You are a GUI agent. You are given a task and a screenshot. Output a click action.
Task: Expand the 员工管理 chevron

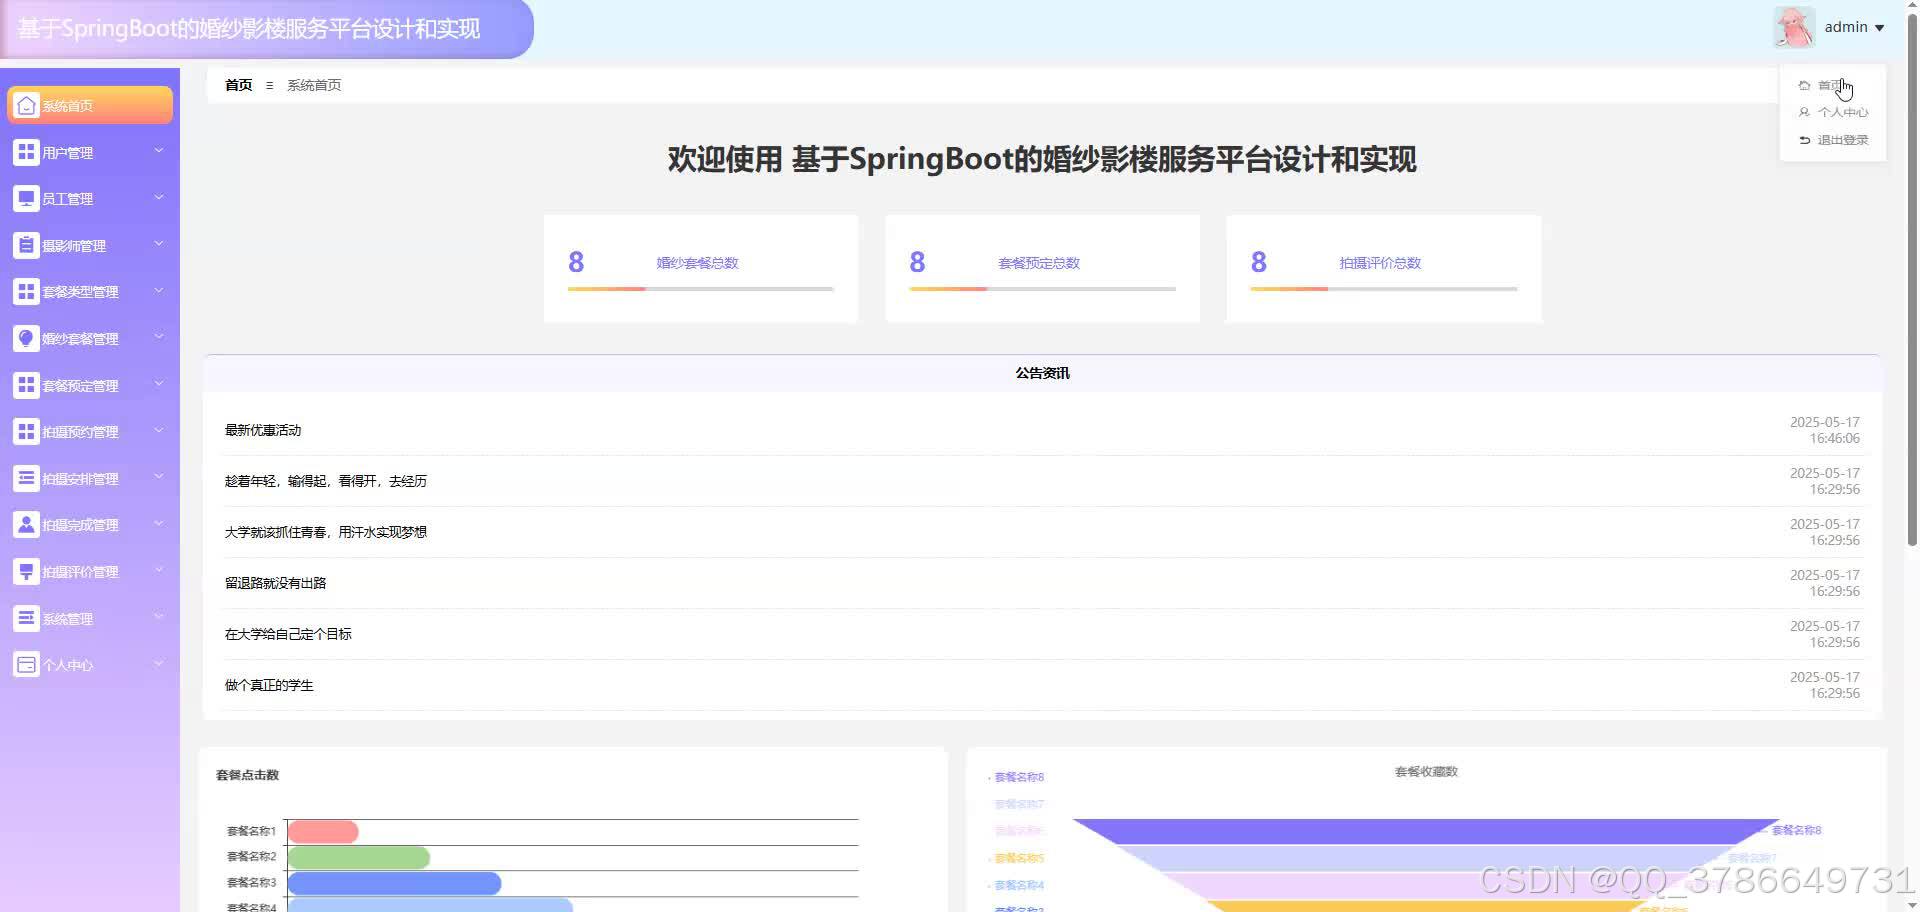[x=158, y=197]
